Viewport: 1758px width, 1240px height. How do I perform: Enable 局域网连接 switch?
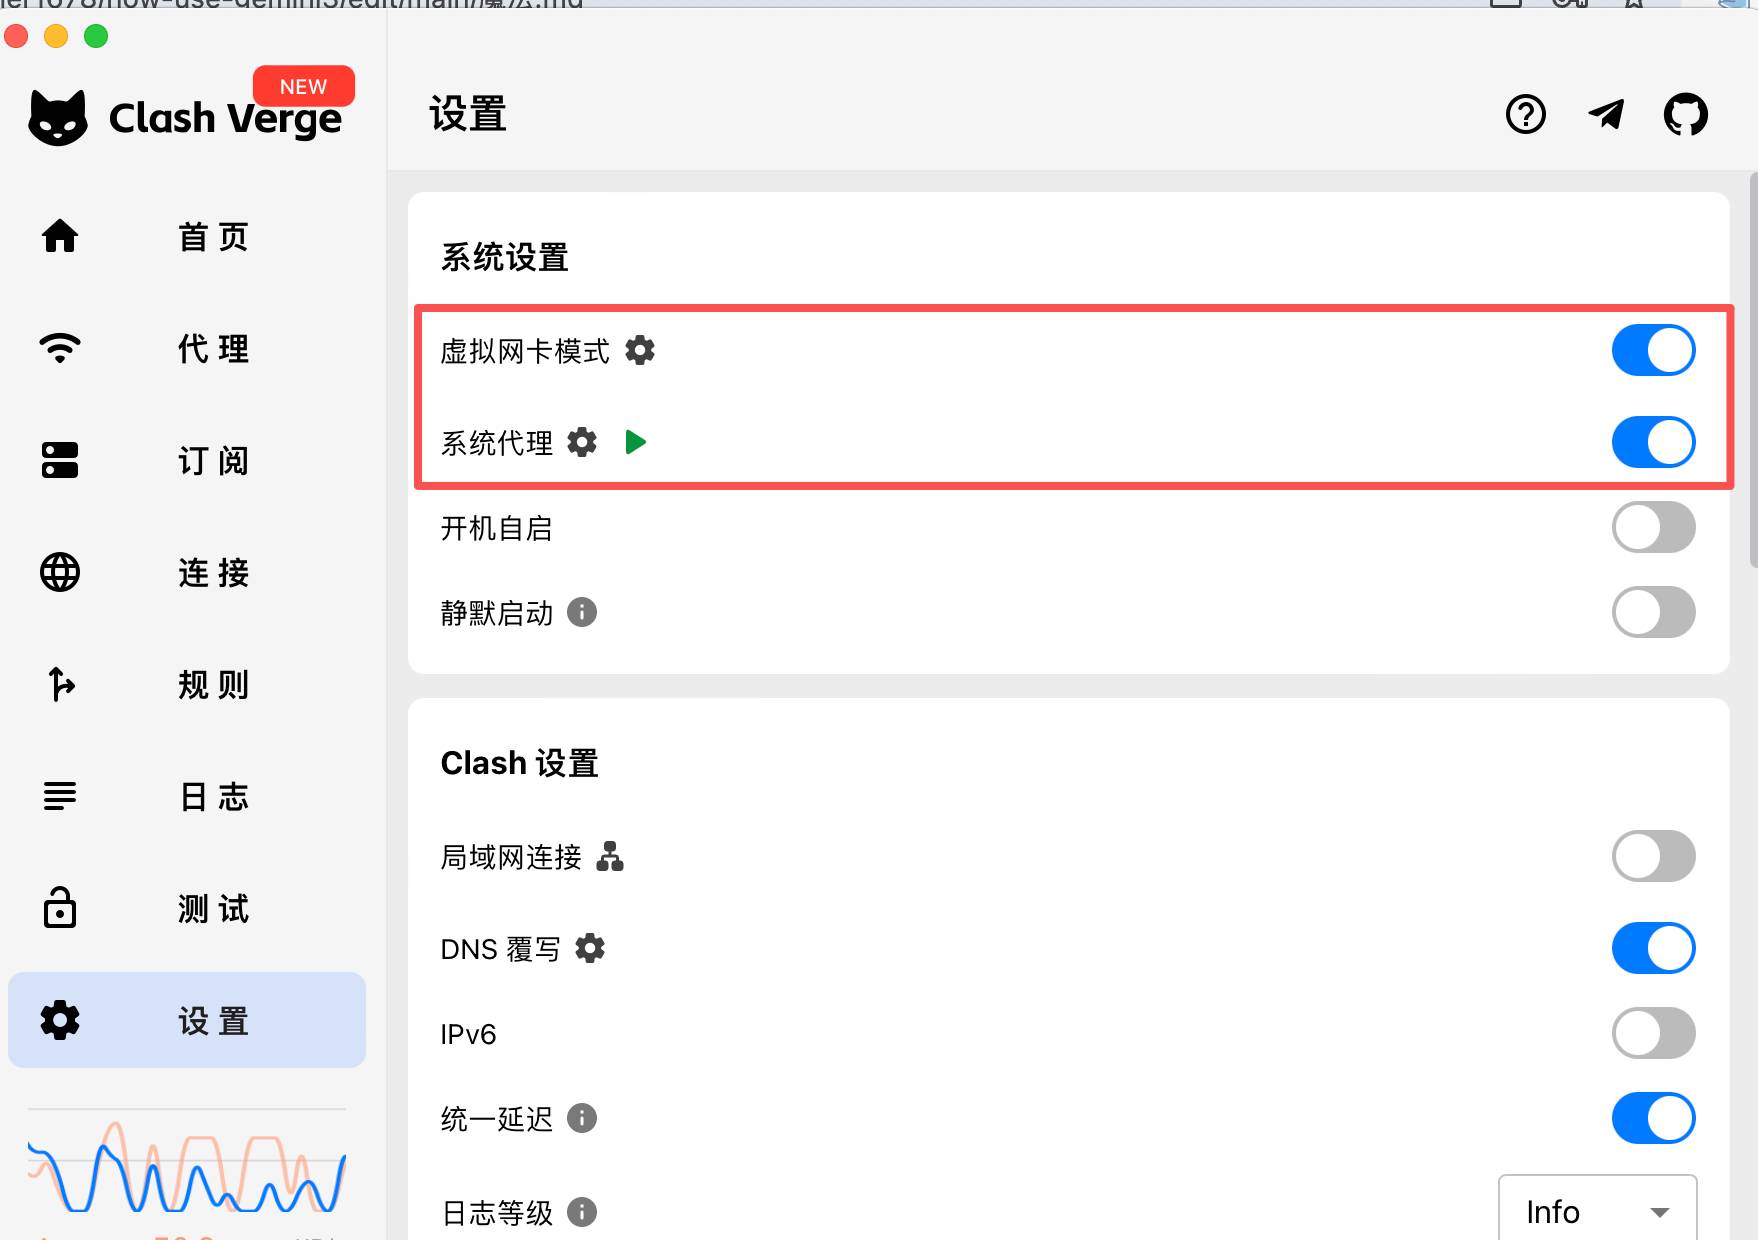point(1653,857)
